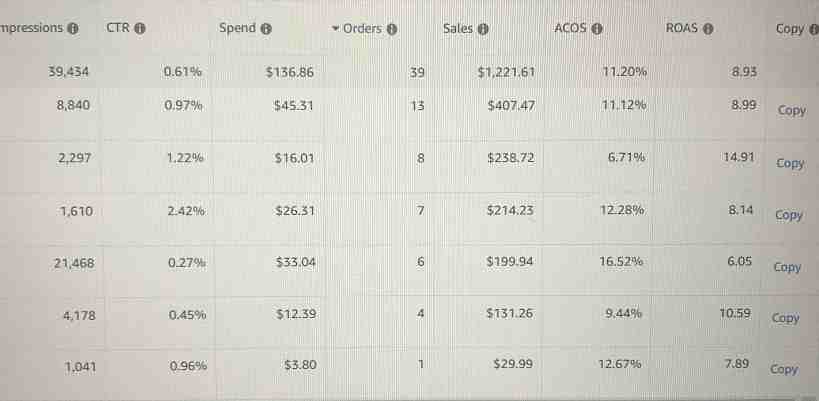819x401 pixels.
Task: Click Copy link in 10.59 ROAS row
Action: (786, 318)
